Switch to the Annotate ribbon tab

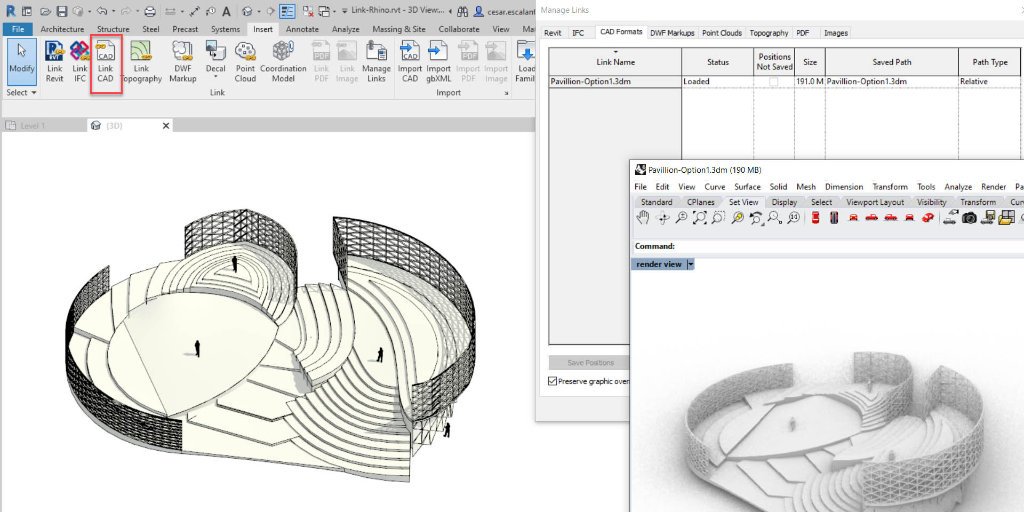[302, 29]
